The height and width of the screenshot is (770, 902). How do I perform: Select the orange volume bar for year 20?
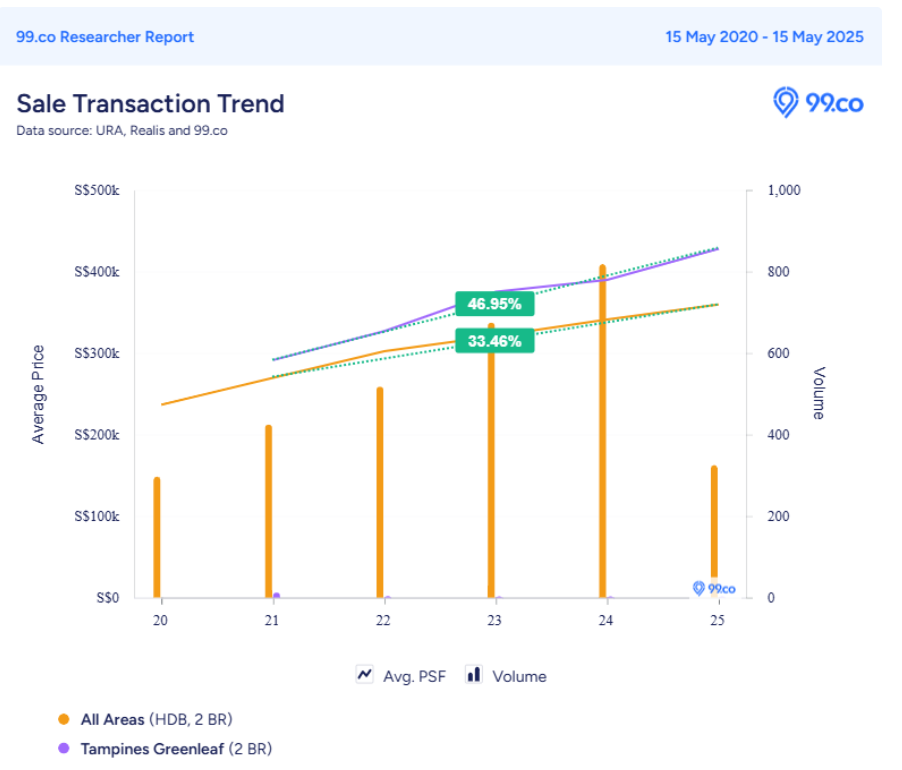tap(157, 540)
